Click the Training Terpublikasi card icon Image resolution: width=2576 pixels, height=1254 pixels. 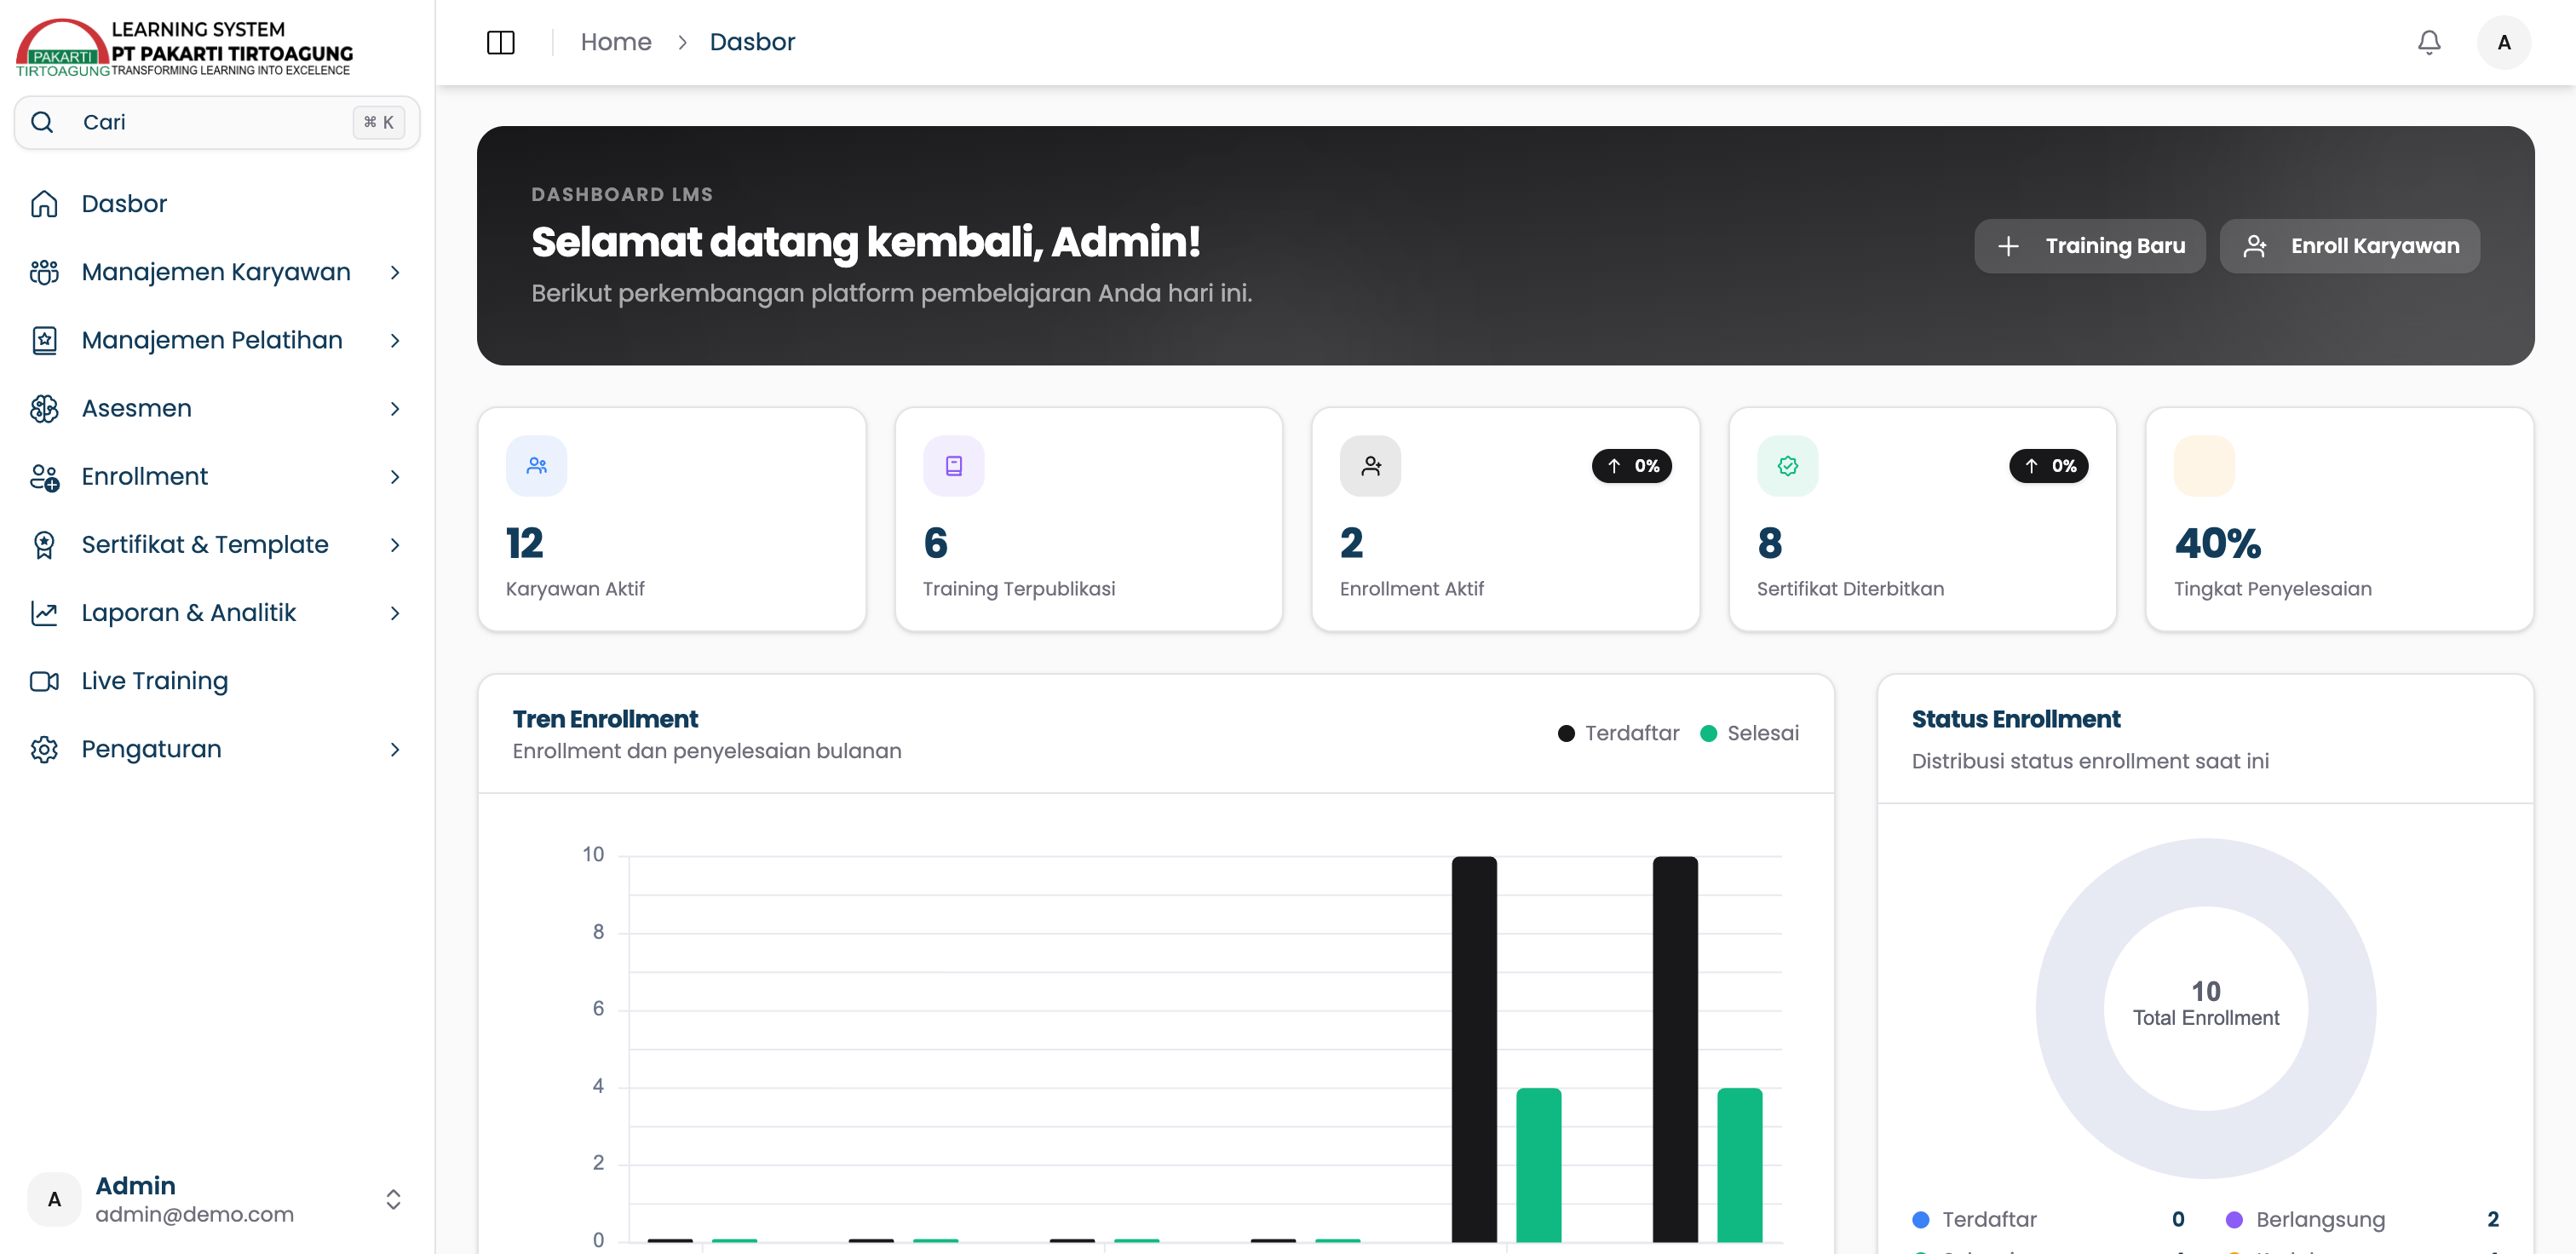953,466
